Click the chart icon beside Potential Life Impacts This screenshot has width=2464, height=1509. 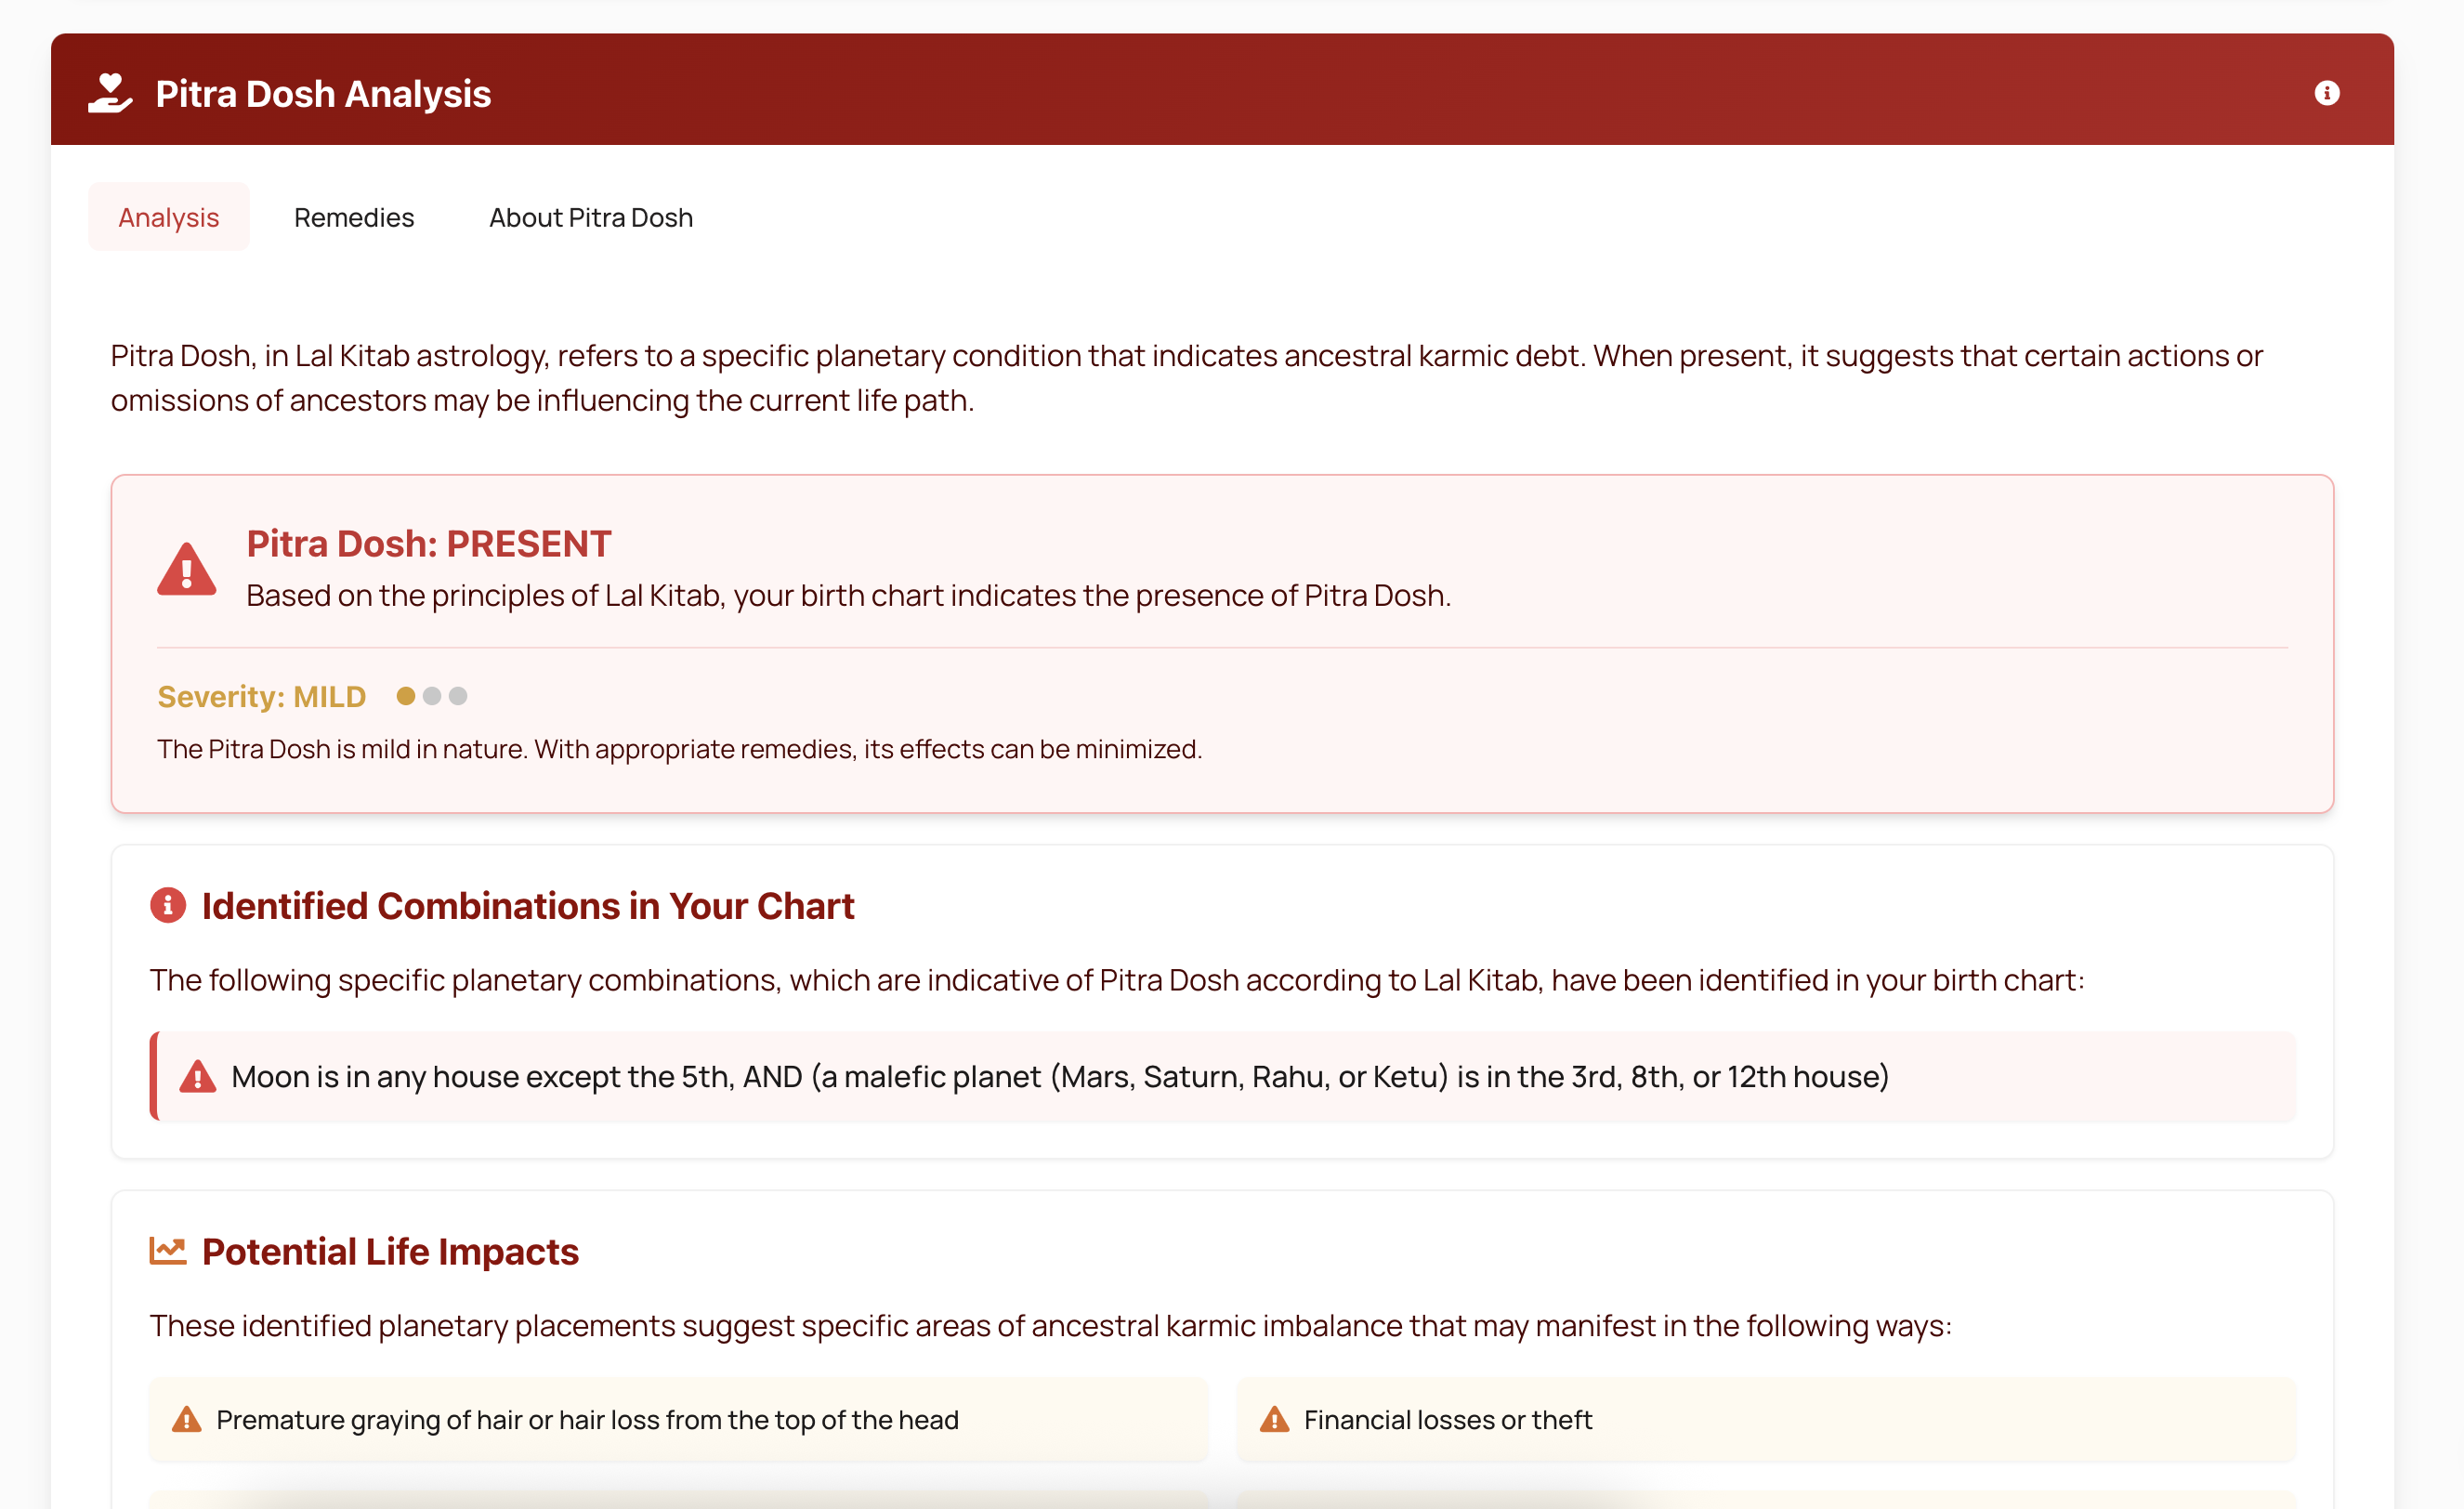click(x=168, y=1250)
